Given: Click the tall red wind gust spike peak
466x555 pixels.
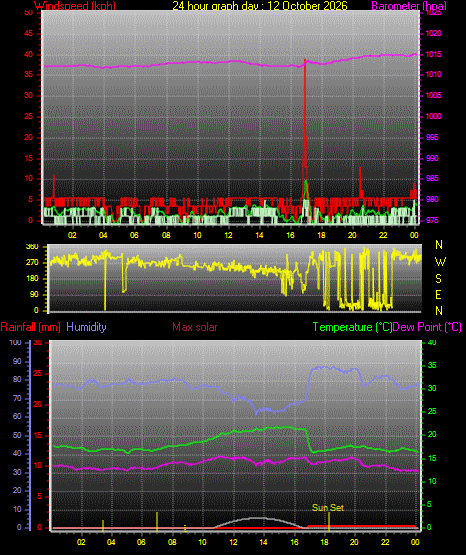Looking at the screenshot, I should (305, 61).
